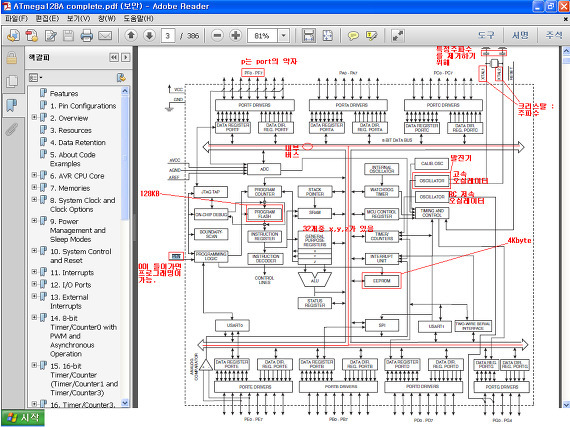Go to previous page arrow
Screen dimensions: 570x427
click(x=131, y=35)
